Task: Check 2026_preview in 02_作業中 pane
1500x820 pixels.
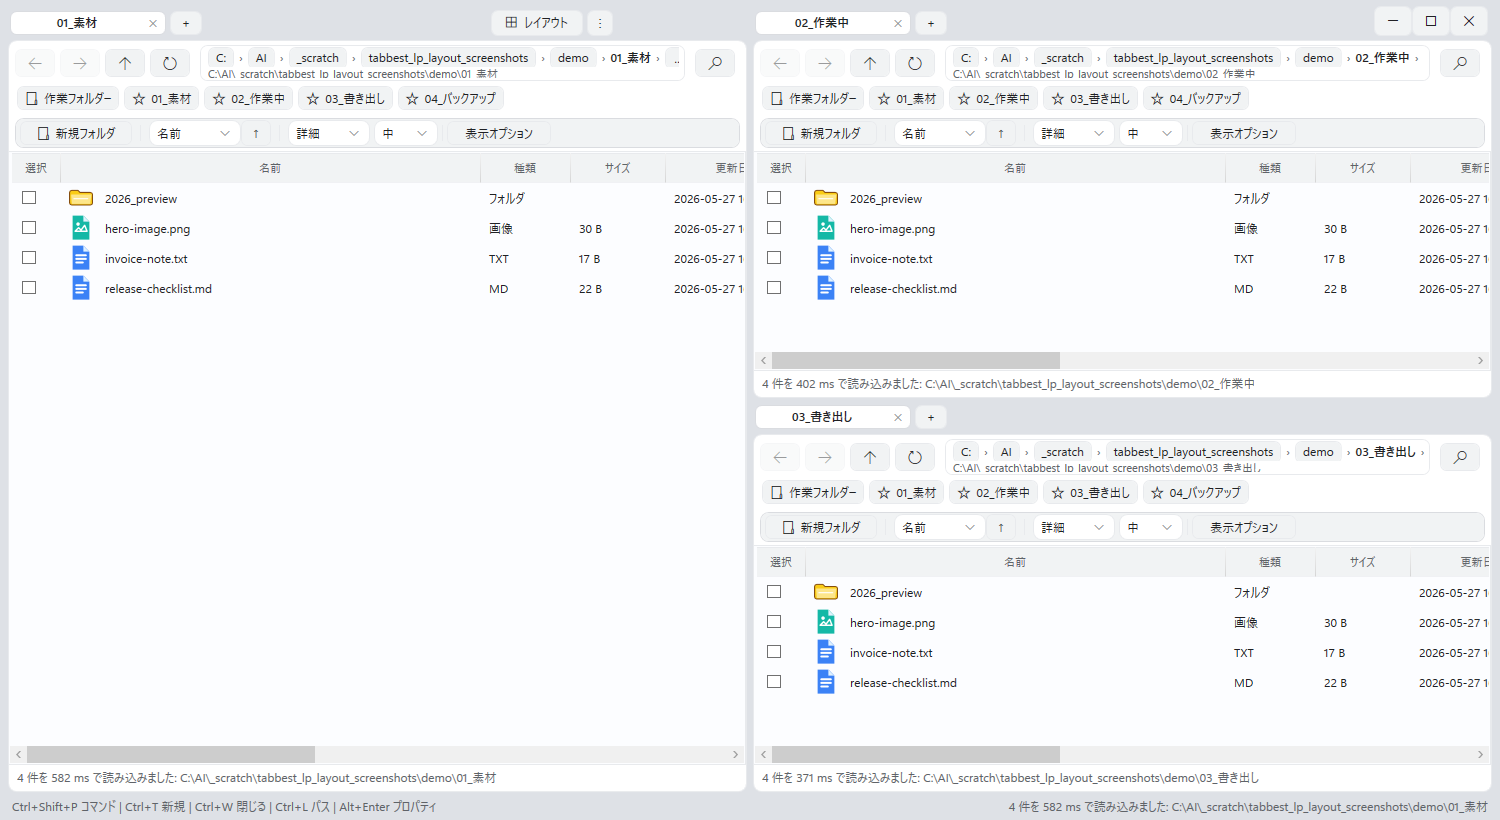Action: point(774,198)
